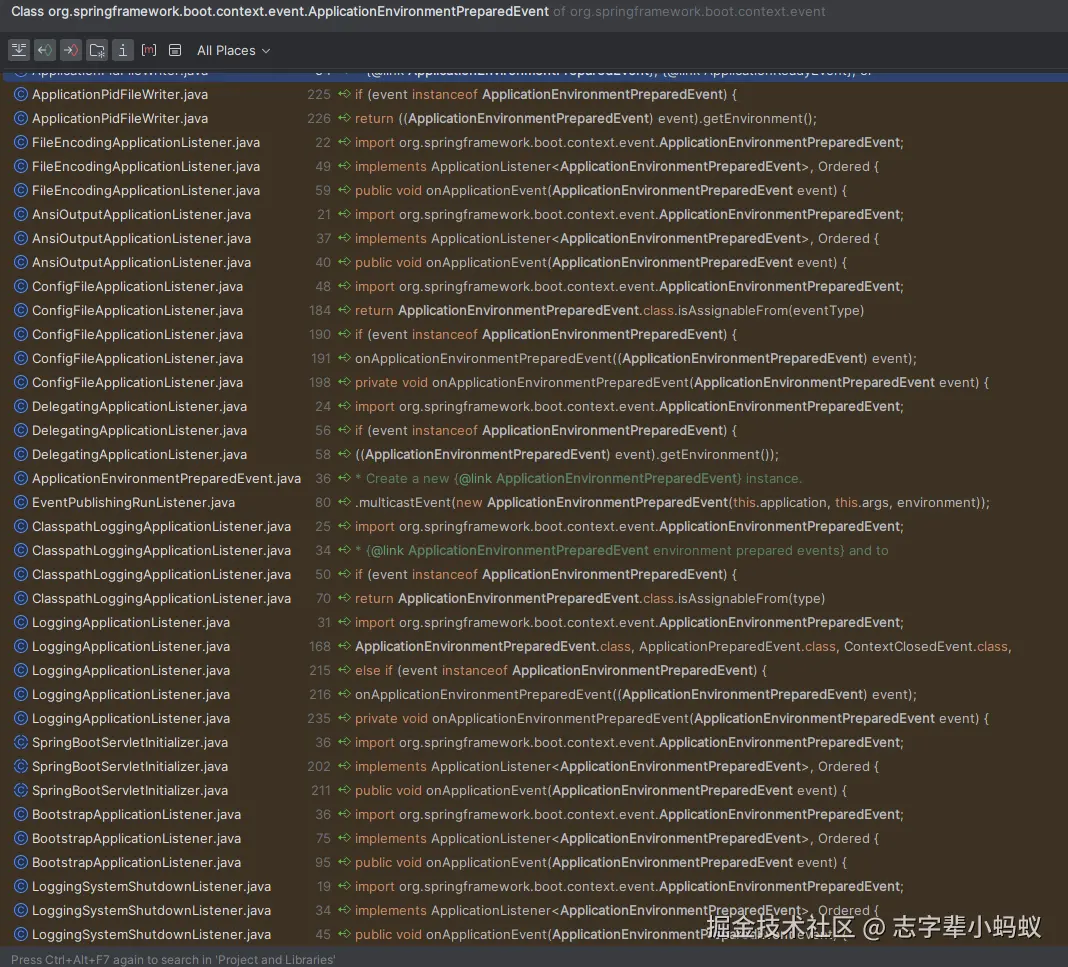Click class icon of AnsiOutputApplicationListener.java line 40 row
This screenshot has height=967, width=1068.
pos(21,262)
